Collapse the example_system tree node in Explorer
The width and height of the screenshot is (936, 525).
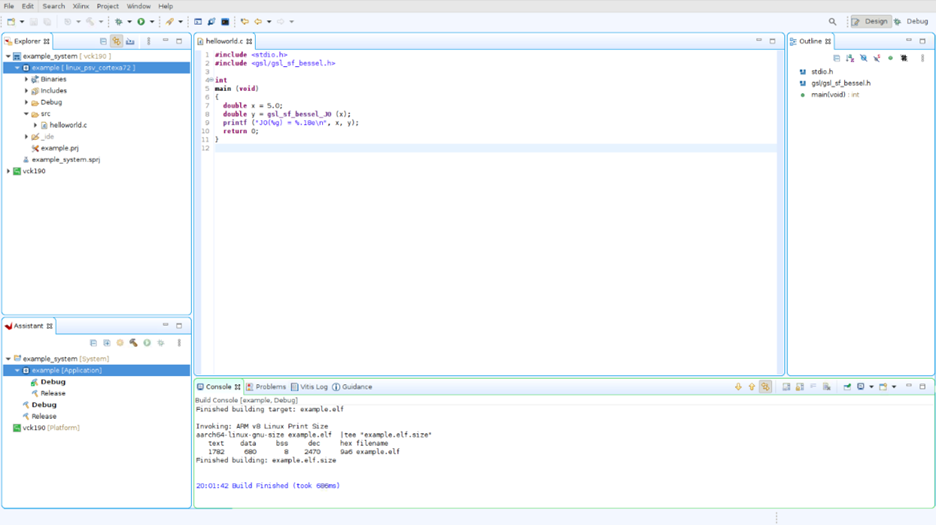pyautogui.click(x=8, y=56)
